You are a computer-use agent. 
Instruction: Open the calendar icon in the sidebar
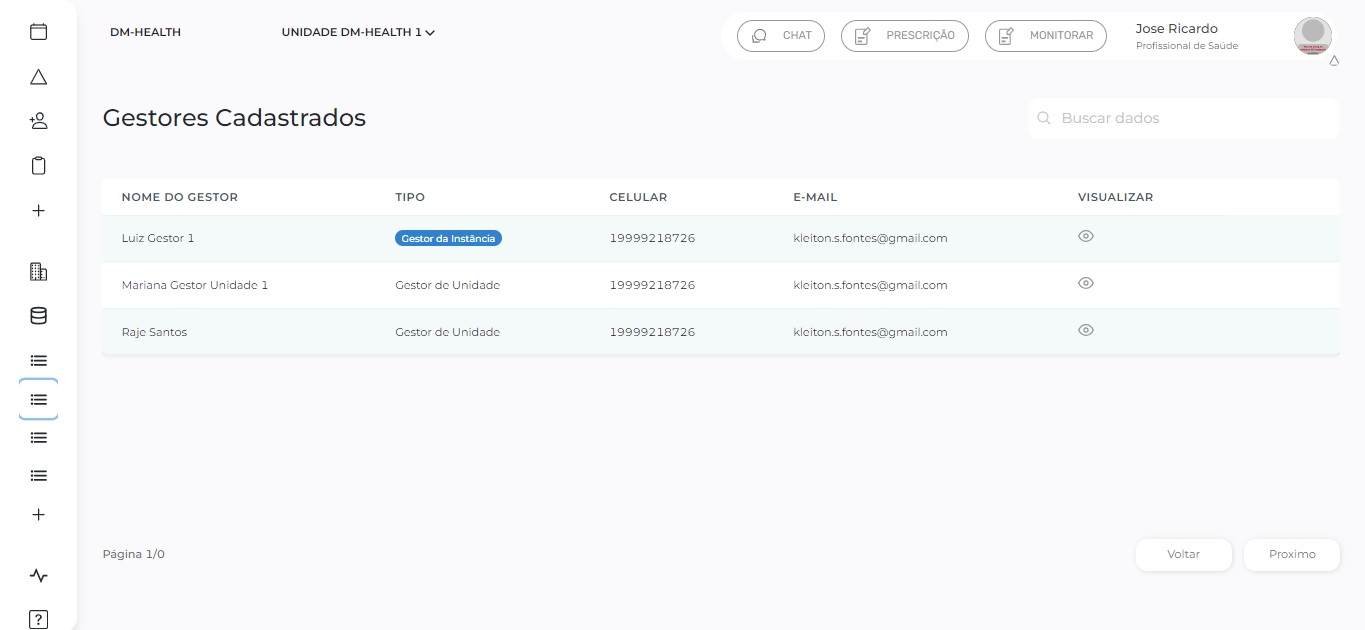[x=38, y=32]
